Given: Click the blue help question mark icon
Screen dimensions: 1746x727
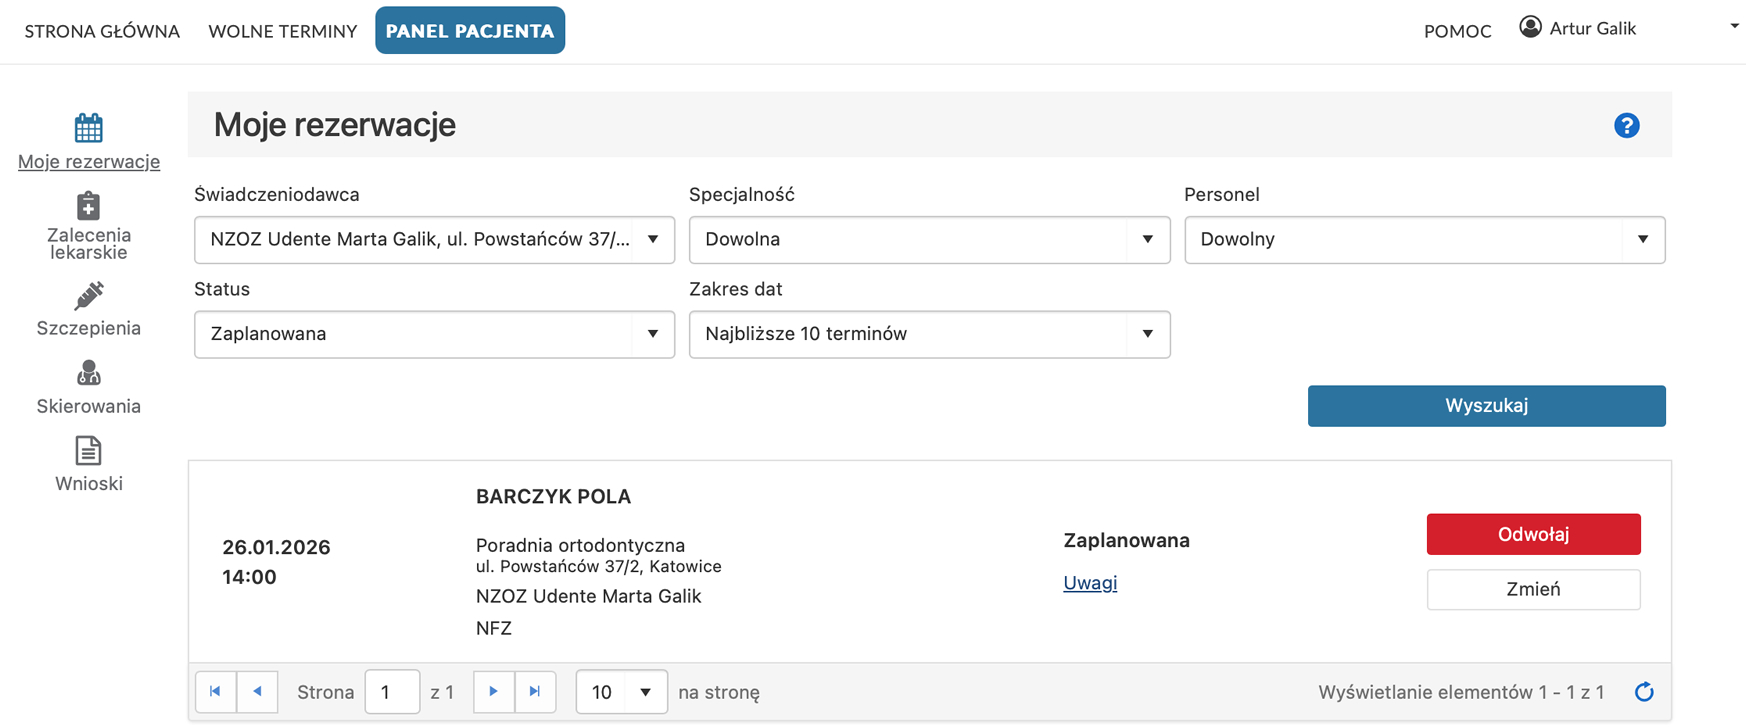Looking at the screenshot, I should click(1626, 125).
